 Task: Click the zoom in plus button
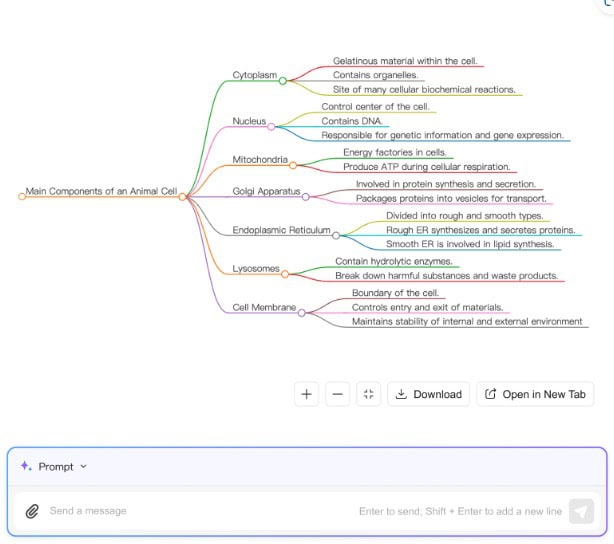click(x=306, y=394)
